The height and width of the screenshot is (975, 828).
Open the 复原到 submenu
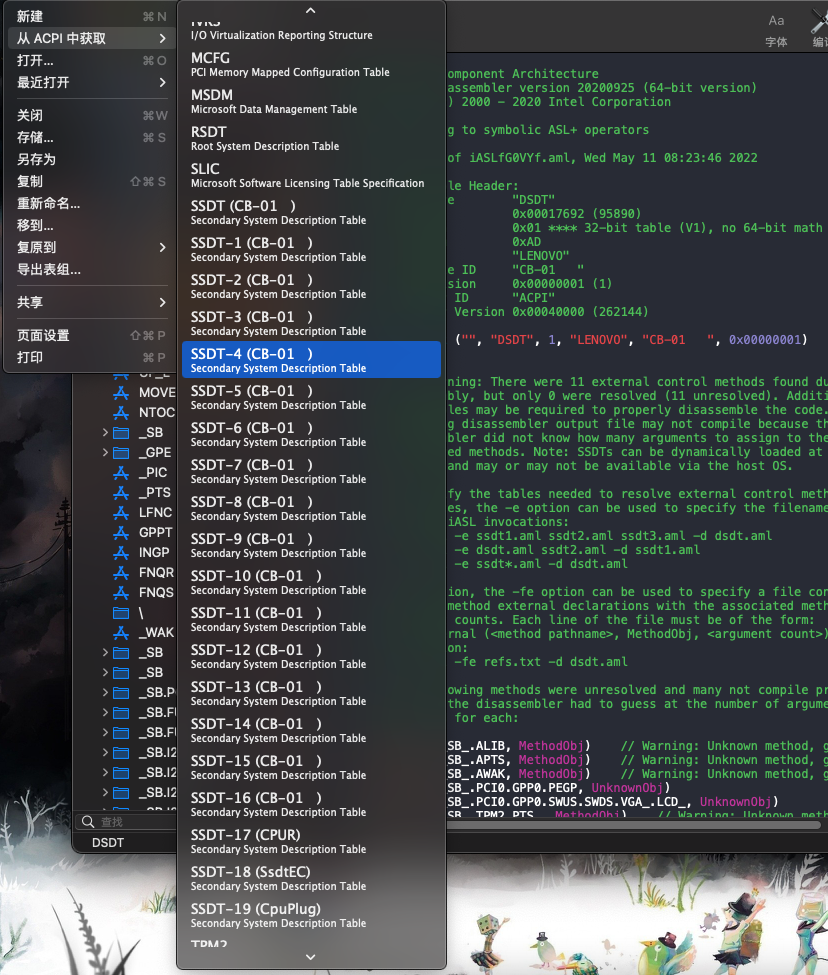90,247
